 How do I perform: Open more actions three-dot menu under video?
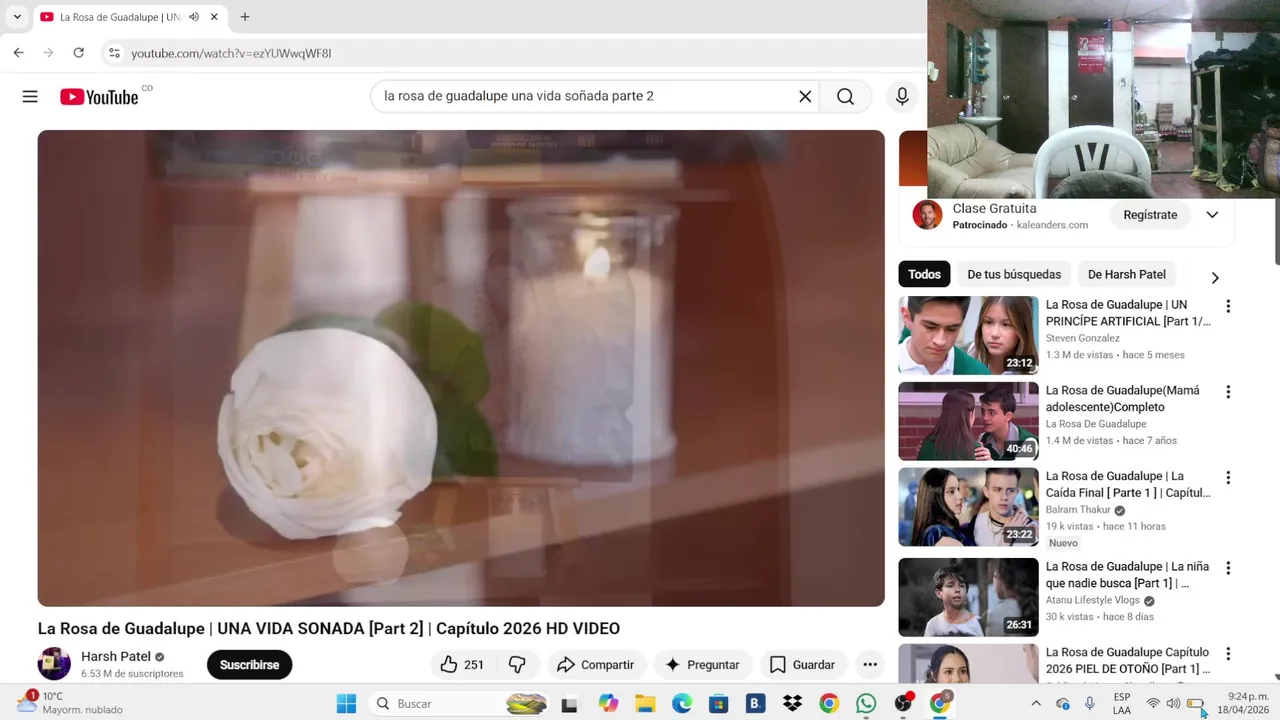[x=870, y=665]
